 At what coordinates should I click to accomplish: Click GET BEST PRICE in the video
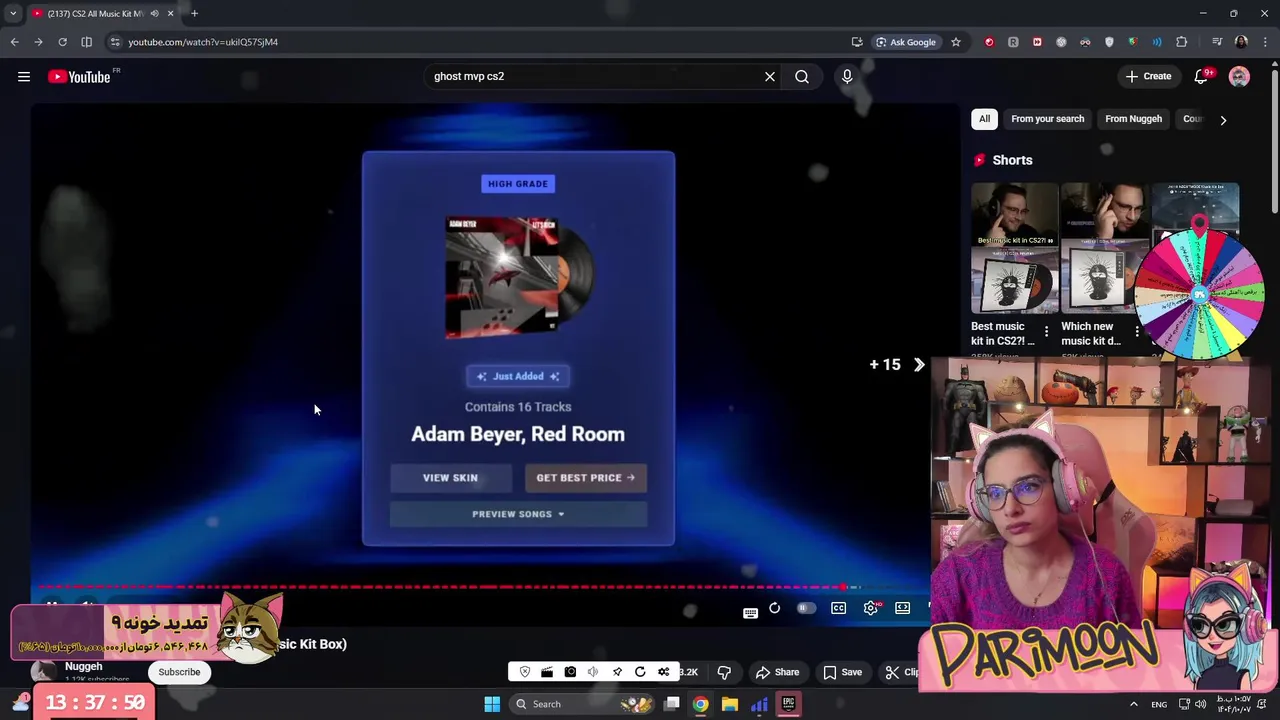(x=586, y=478)
